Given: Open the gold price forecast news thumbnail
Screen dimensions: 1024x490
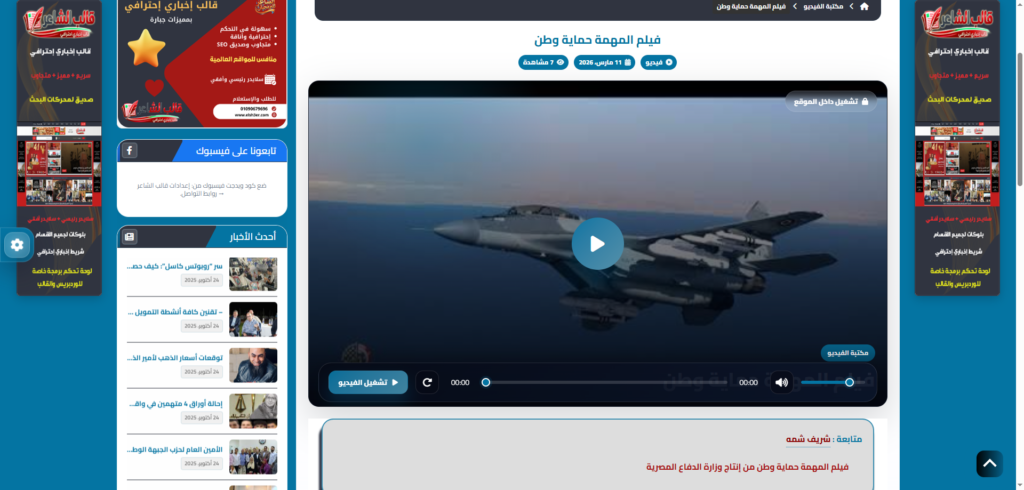Looking at the screenshot, I should (x=253, y=364).
